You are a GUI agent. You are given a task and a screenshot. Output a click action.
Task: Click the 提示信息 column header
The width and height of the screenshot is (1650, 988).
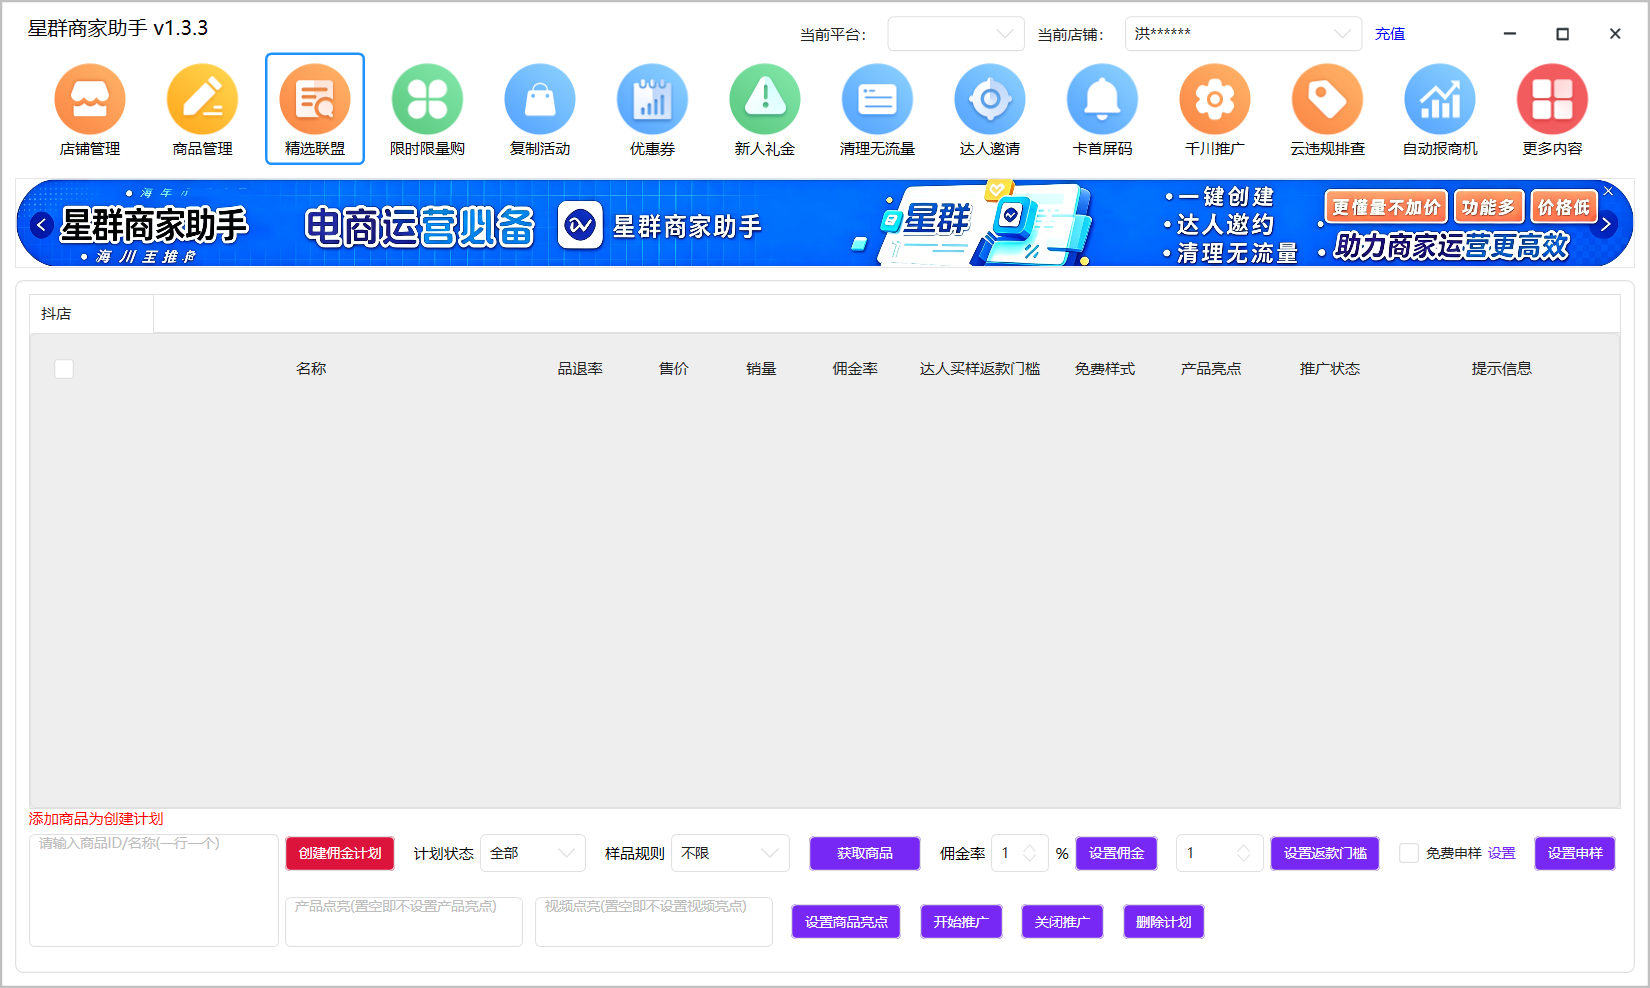pyautogui.click(x=1502, y=369)
